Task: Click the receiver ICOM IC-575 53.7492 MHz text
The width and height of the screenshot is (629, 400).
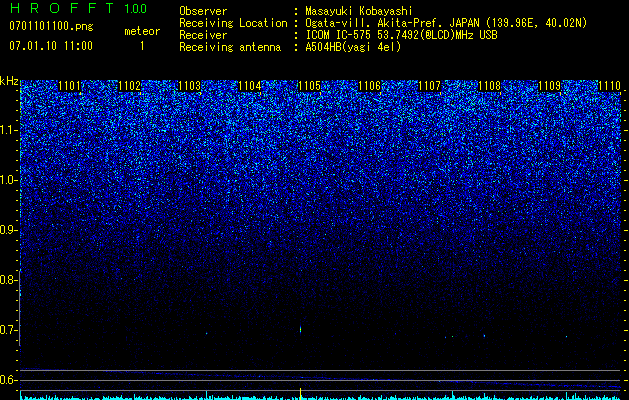Action: click(x=401, y=35)
